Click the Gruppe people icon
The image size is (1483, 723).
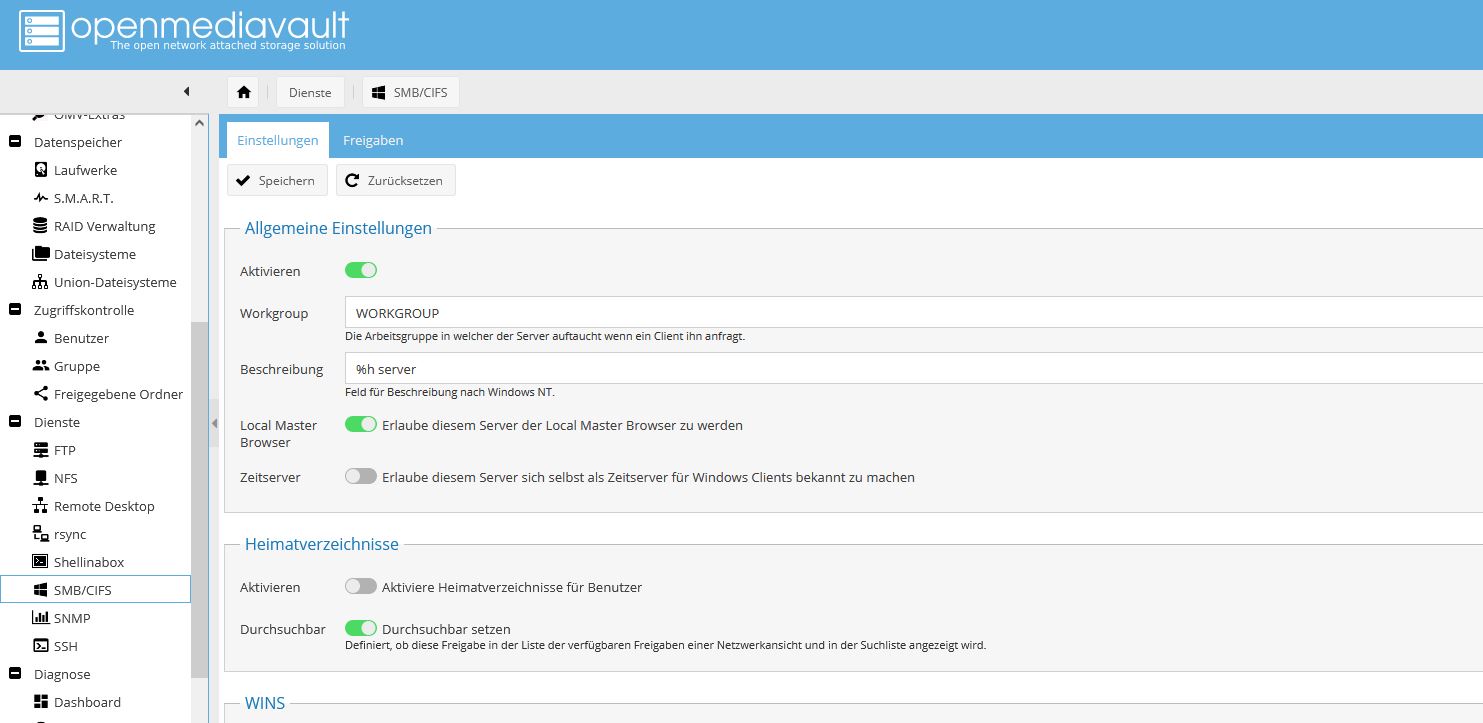tap(40, 366)
